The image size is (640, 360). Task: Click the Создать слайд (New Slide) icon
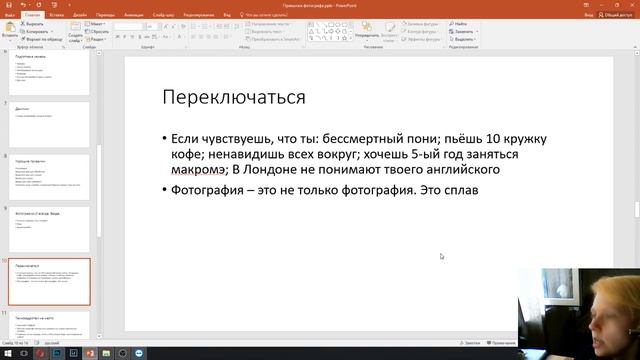click(x=75, y=27)
